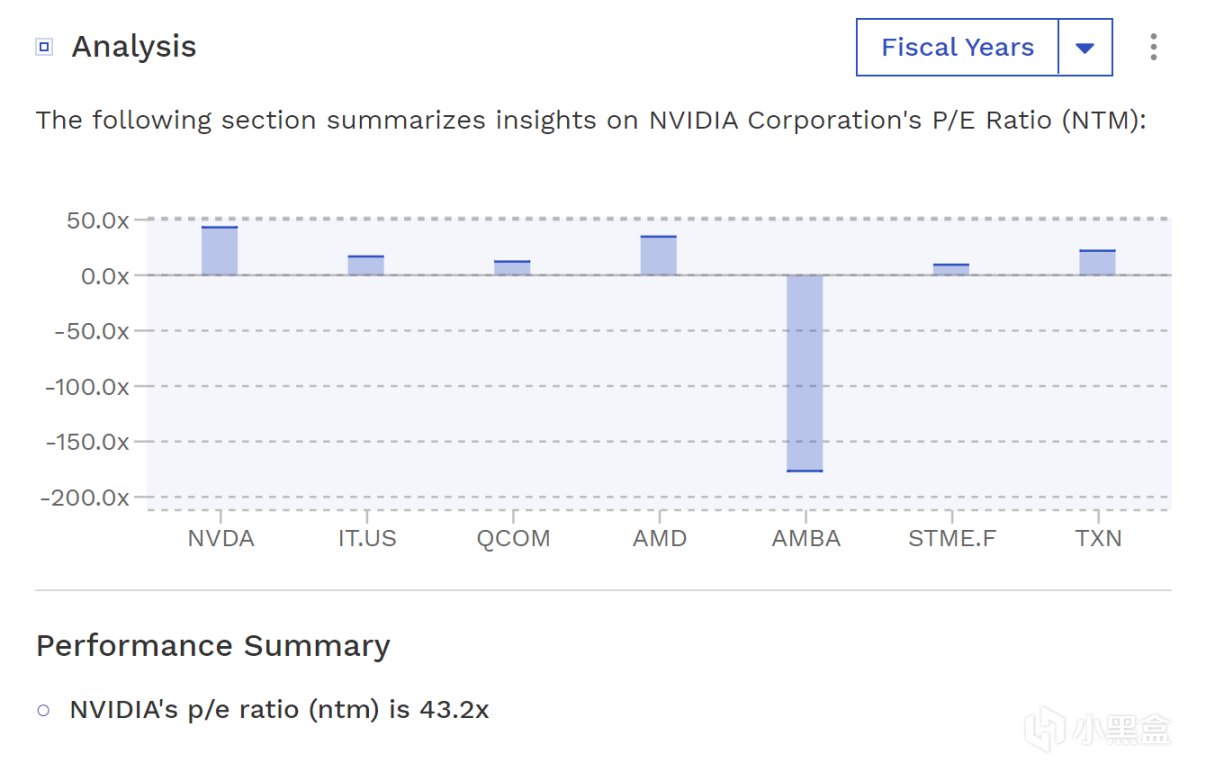Click the Analysis section heading
1206x772 pixels.
[x=134, y=47]
